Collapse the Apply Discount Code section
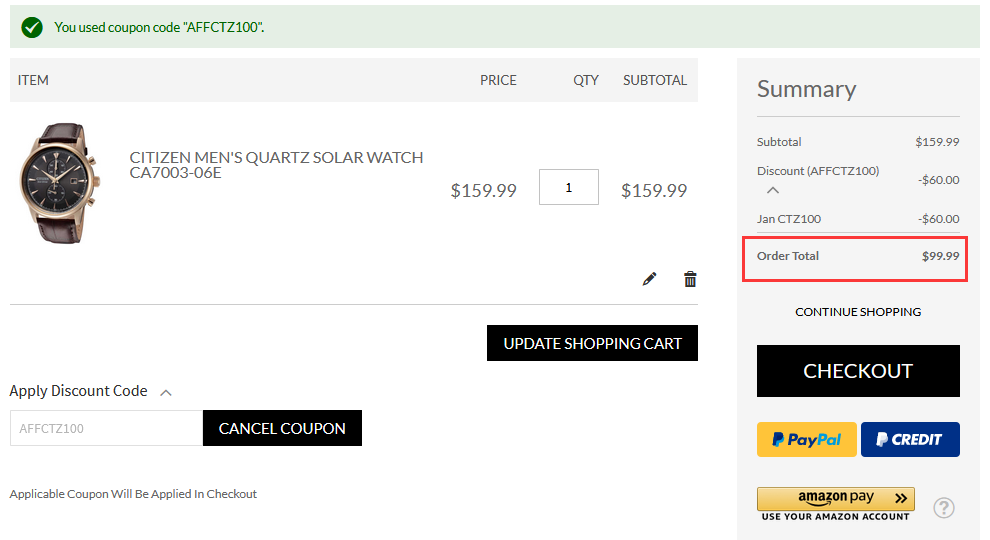Viewport: 990px width, 540px height. click(x=166, y=393)
